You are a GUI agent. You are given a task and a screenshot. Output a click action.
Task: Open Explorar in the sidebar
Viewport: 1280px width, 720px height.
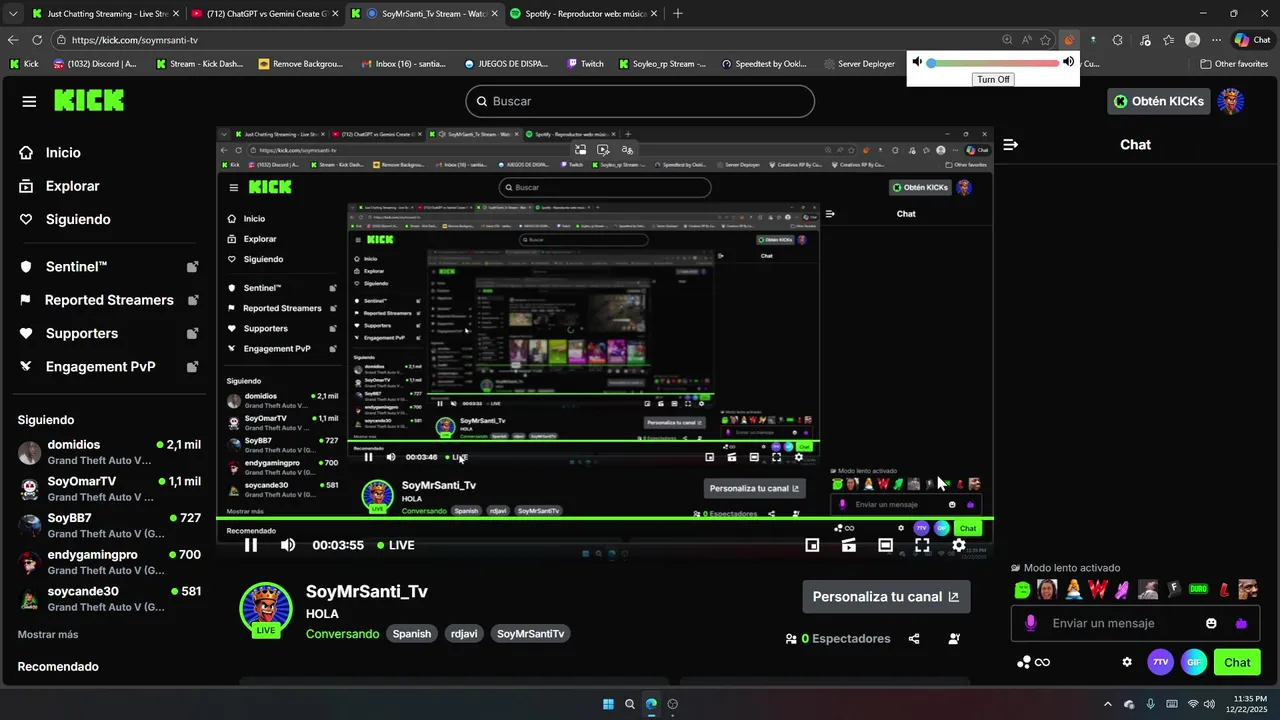(72, 186)
